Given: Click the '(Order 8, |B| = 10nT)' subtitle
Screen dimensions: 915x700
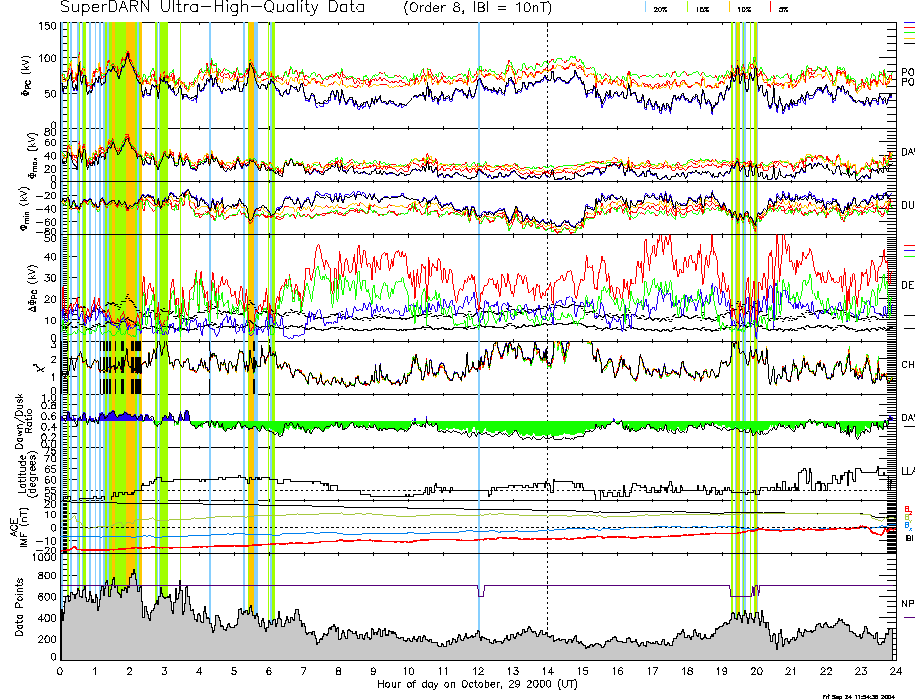Looking at the screenshot, I should pos(477,8).
